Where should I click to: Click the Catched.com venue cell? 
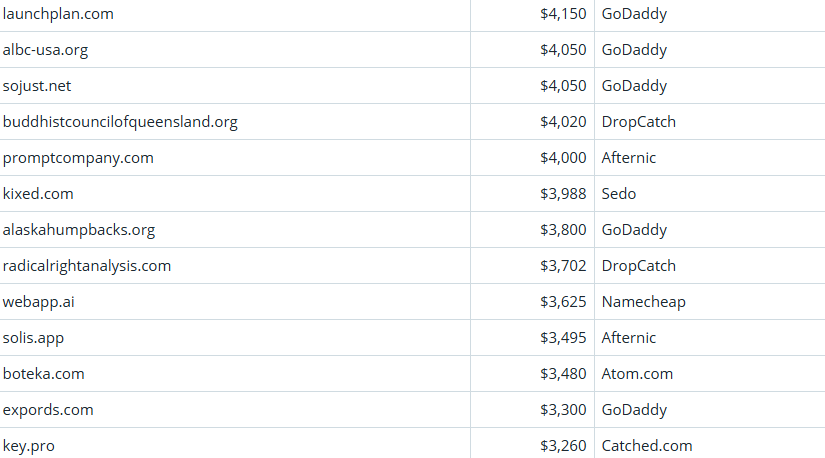646,446
